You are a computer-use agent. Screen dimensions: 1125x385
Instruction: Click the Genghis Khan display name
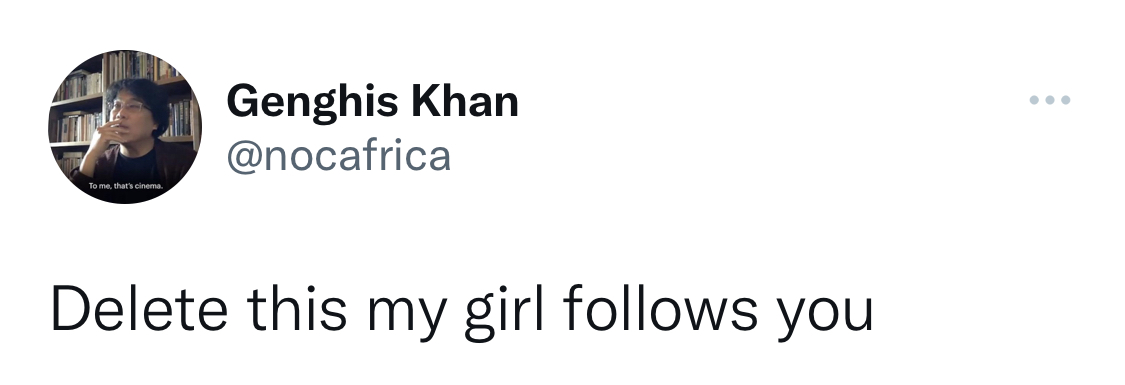pyautogui.click(x=372, y=102)
